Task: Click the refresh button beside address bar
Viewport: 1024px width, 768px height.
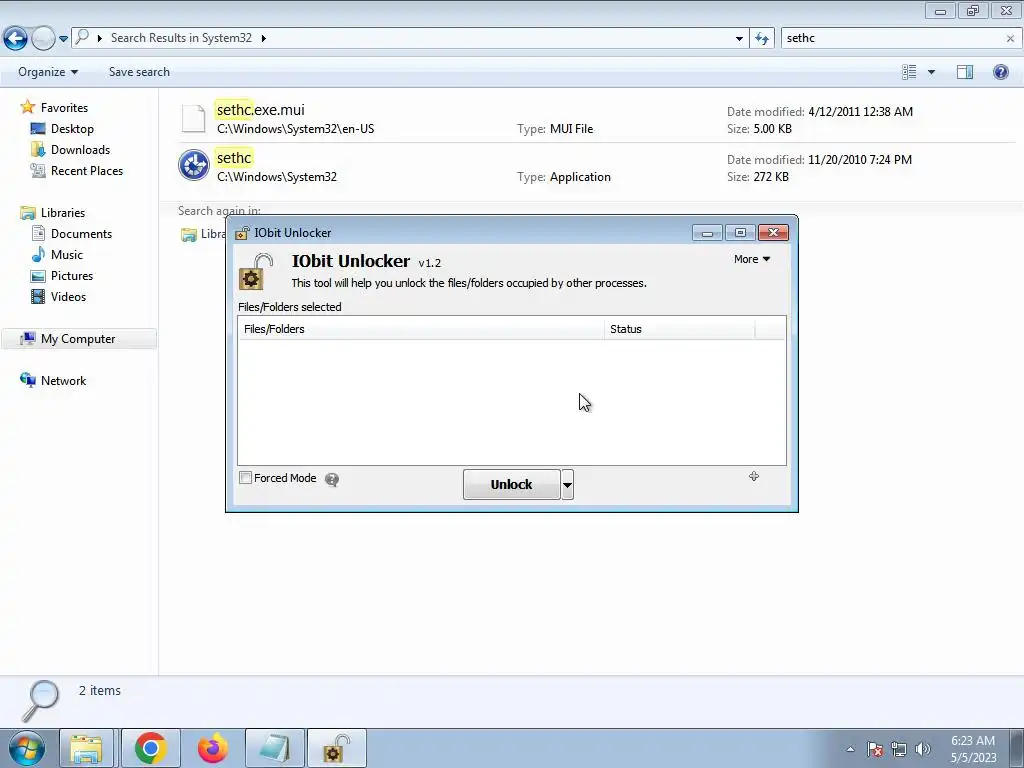Action: 762,39
